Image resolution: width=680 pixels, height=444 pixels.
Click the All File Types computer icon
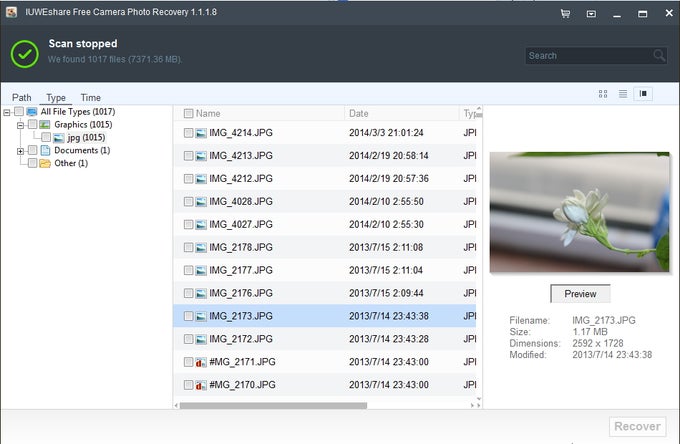32,112
